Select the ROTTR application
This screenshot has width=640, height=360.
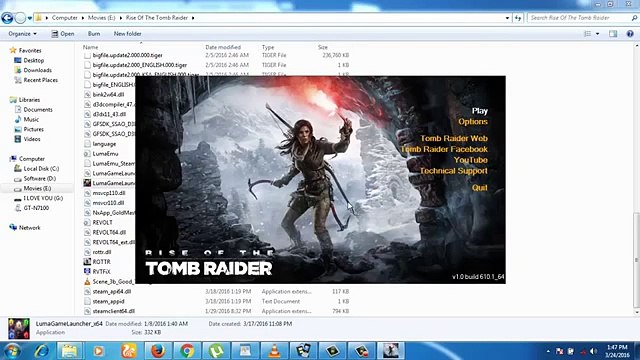point(101,262)
